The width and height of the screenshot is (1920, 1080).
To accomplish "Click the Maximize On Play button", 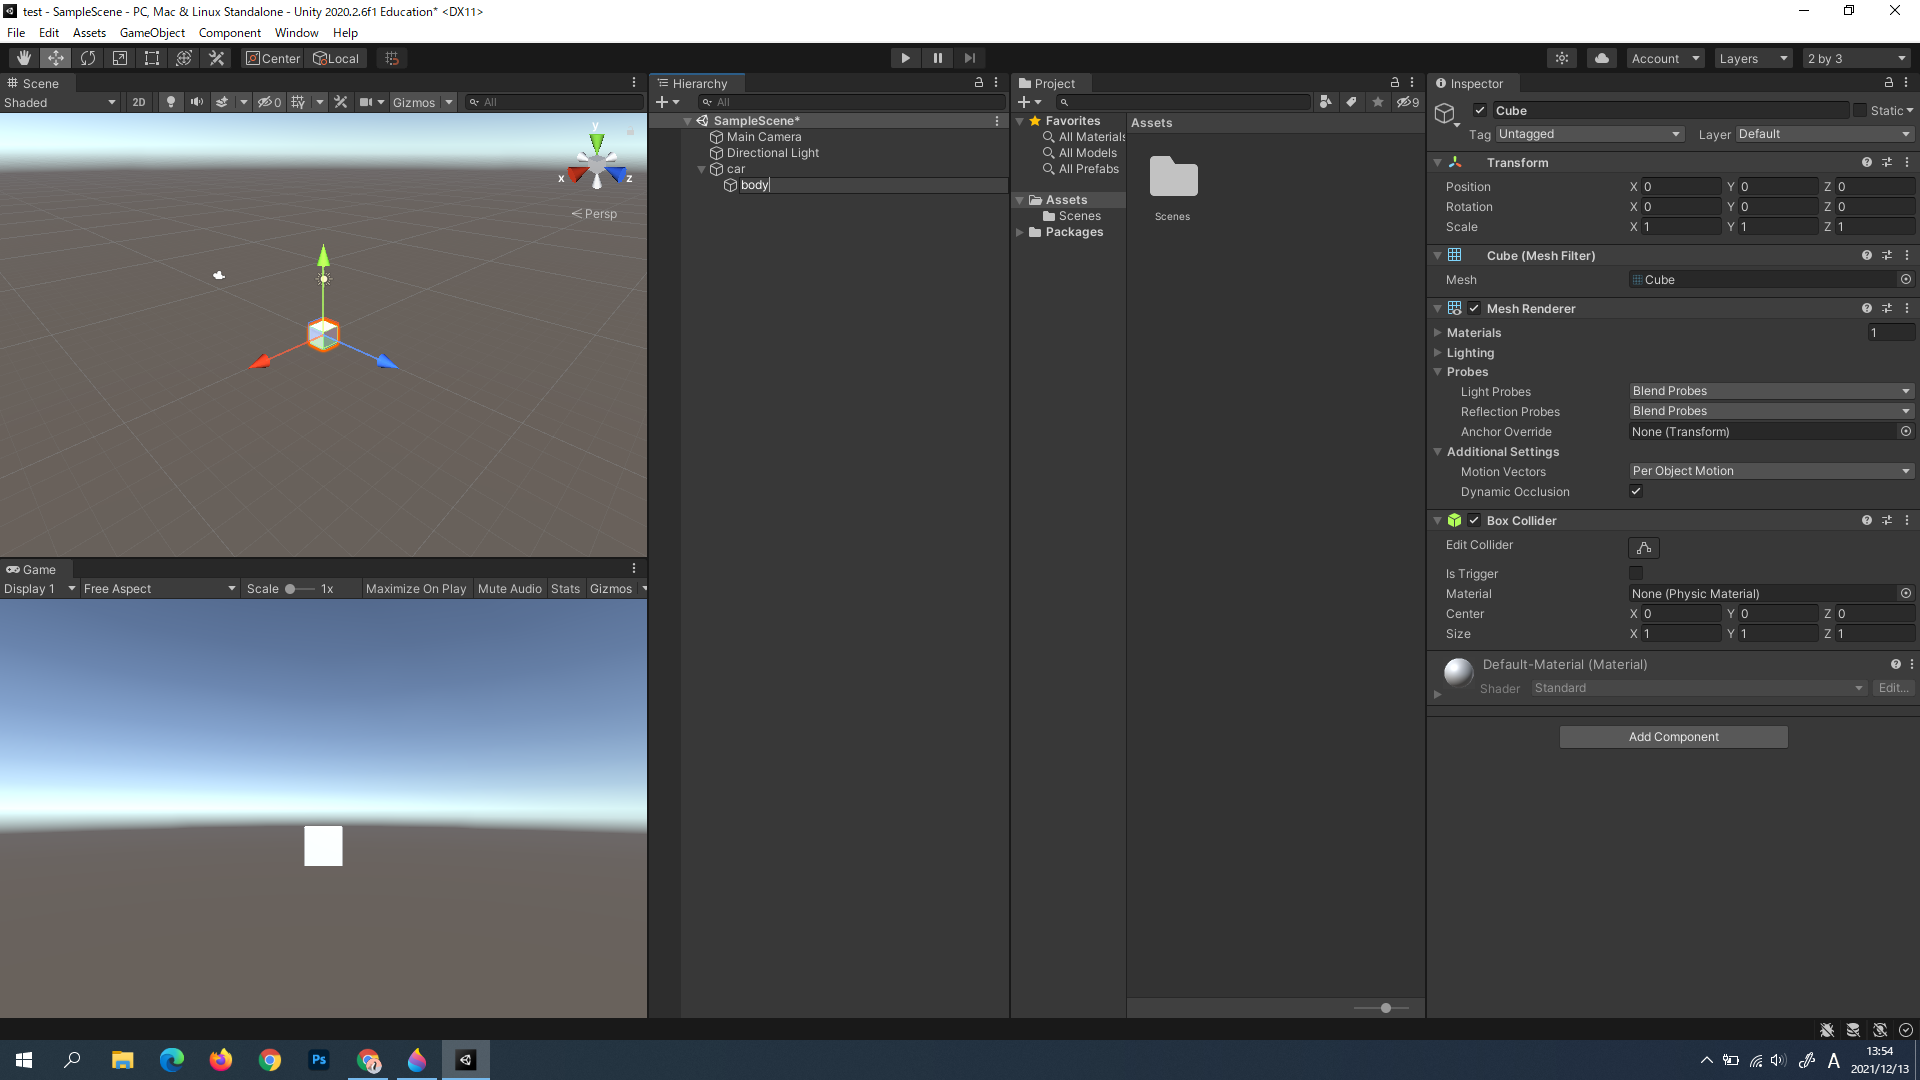I will pos(416,589).
